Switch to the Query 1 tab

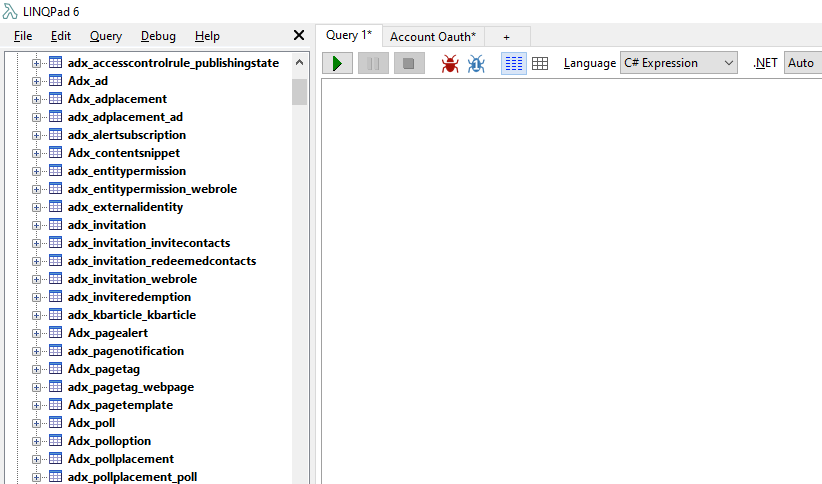349,35
